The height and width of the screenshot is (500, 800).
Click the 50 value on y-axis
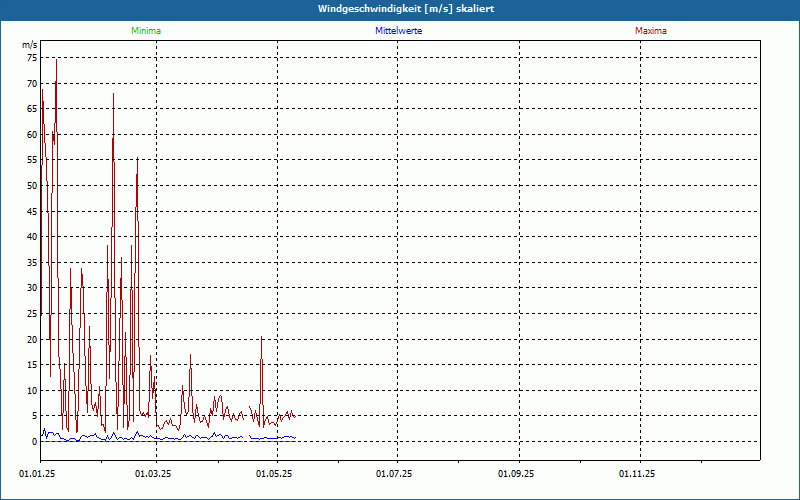tap(32, 186)
